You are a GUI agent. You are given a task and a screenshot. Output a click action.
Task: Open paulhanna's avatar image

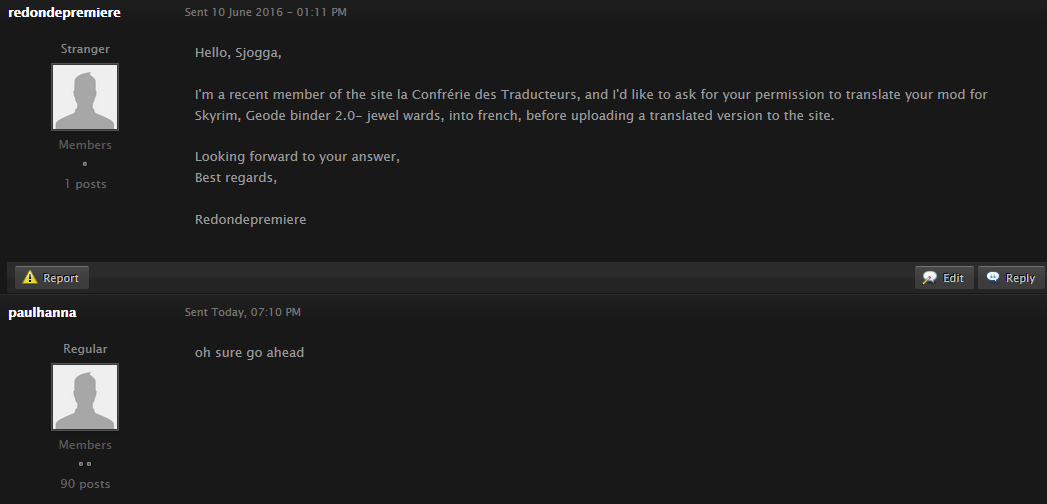pos(85,397)
